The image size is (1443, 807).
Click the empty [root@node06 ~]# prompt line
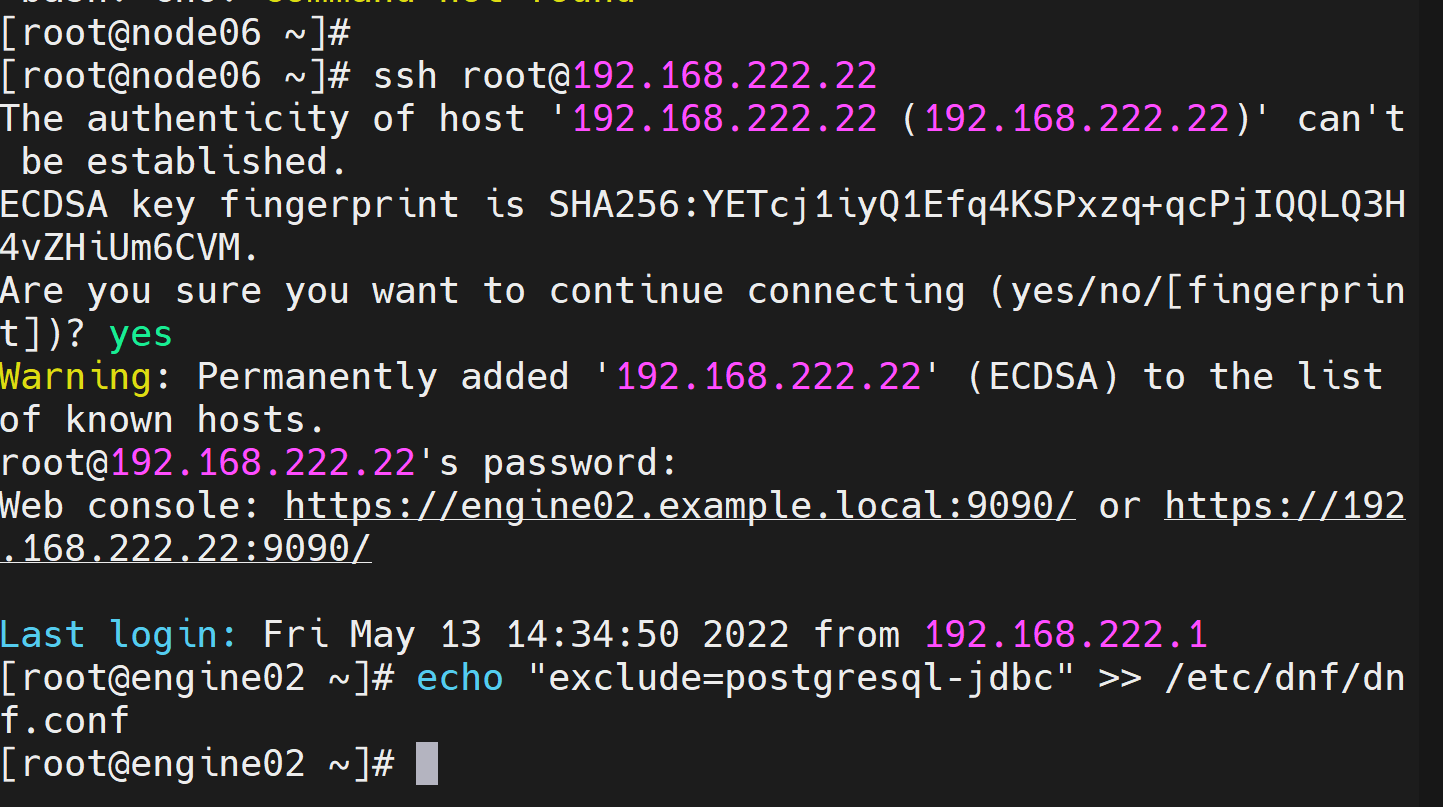tap(175, 33)
